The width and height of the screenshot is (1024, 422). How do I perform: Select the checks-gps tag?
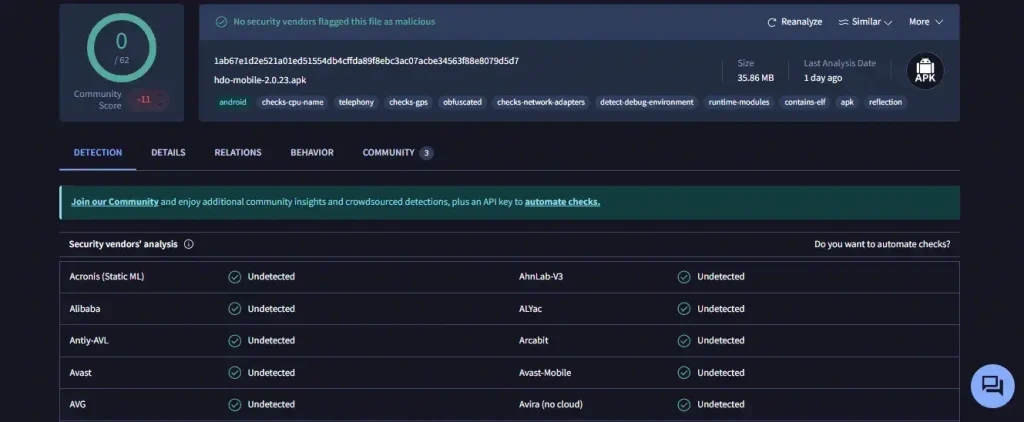408,103
